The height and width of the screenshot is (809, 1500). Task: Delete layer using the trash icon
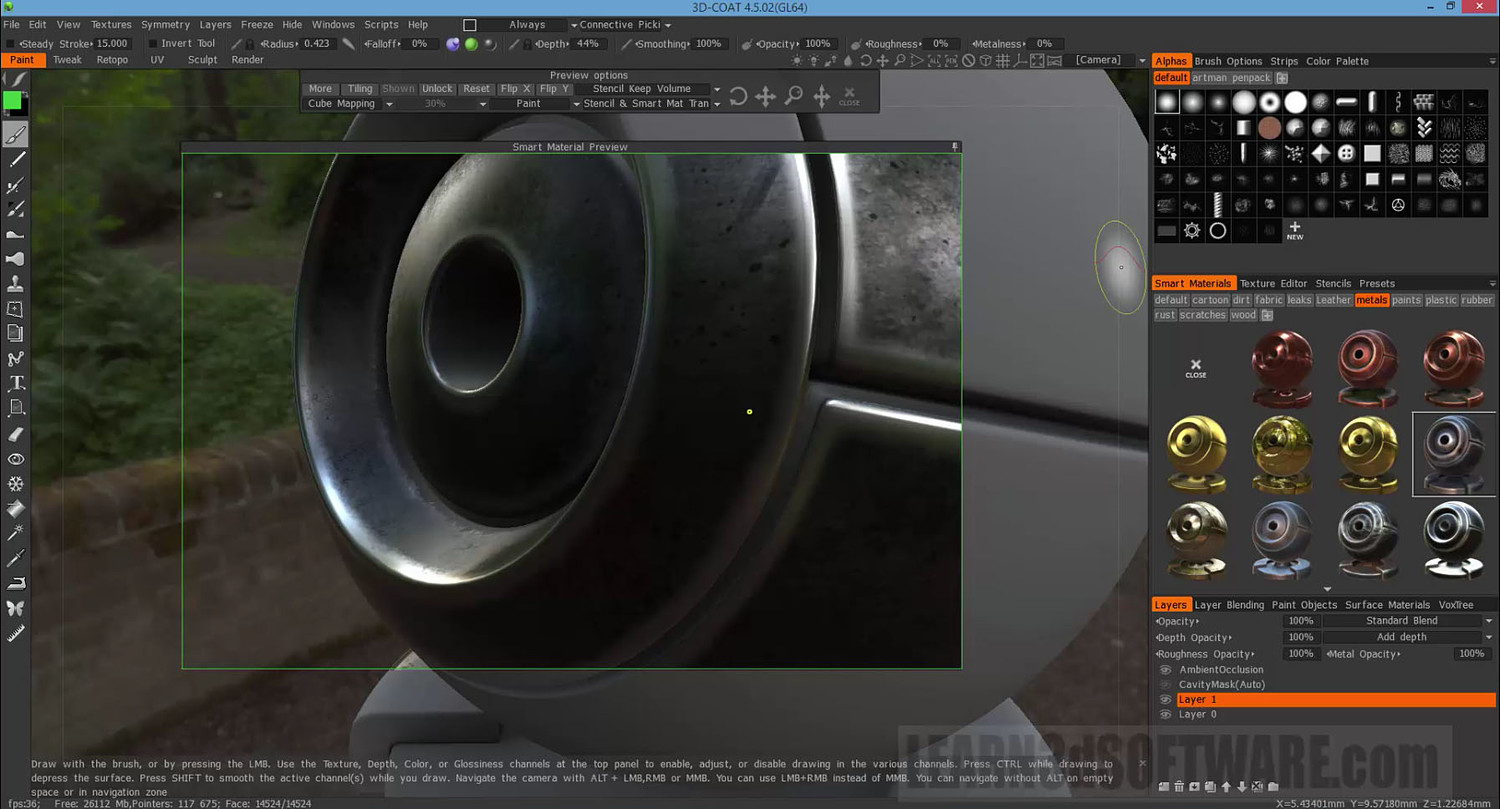click(1179, 787)
